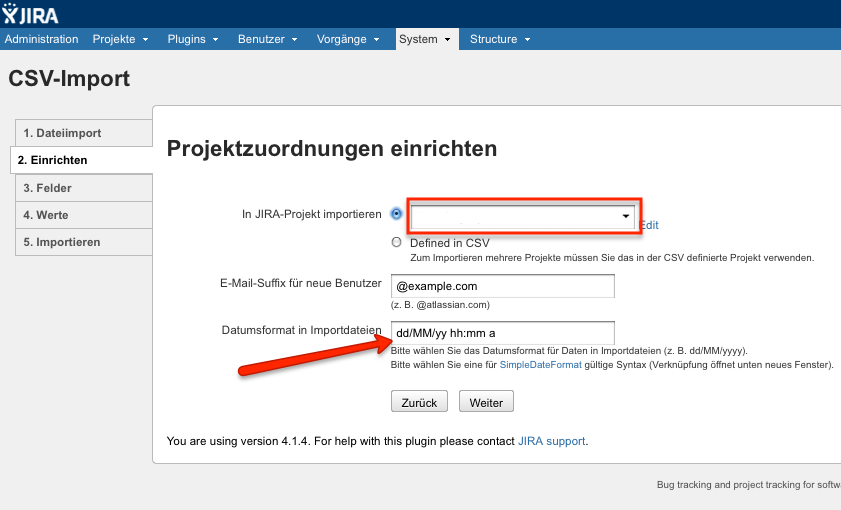Open the Benutzer menu
Viewport: 841px width, 510px height.
pyautogui.click(x=268, y=39)
